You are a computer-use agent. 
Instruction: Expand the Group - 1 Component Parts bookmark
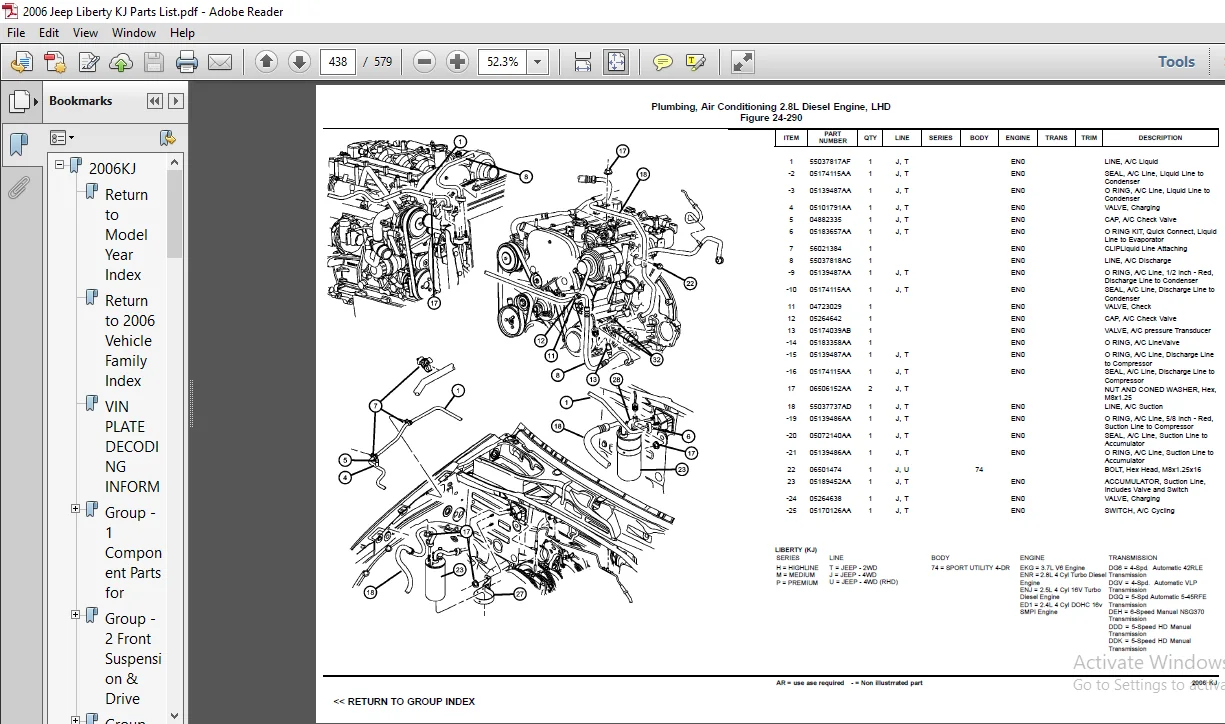coord(76,509)
